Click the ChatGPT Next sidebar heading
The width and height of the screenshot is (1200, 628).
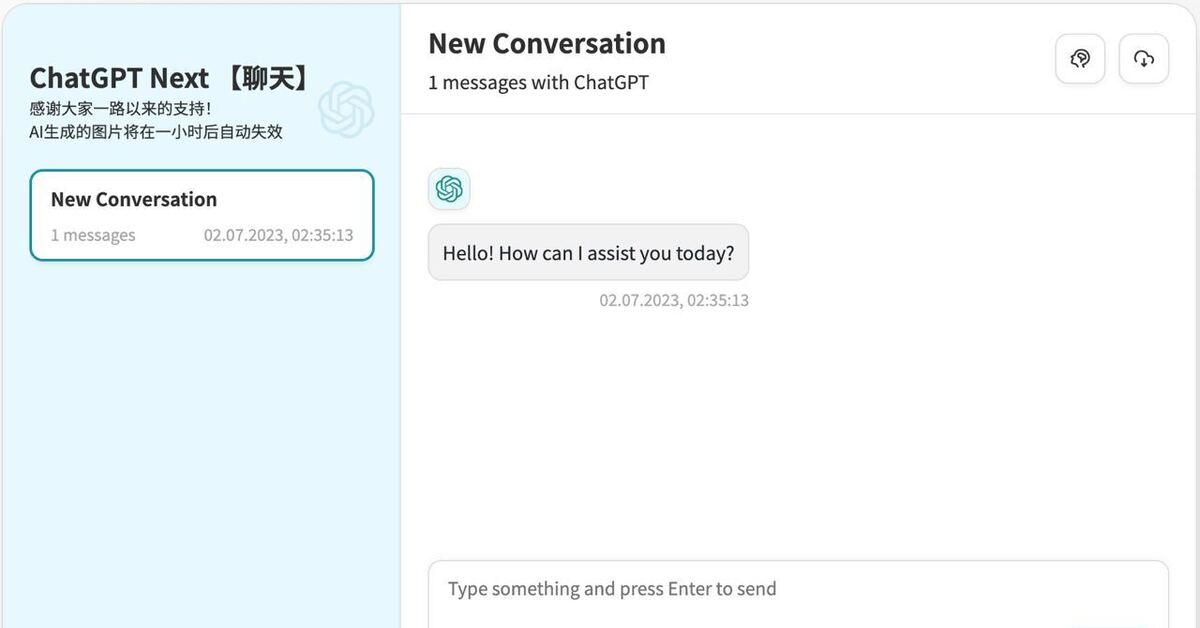[x=120, y=78]
